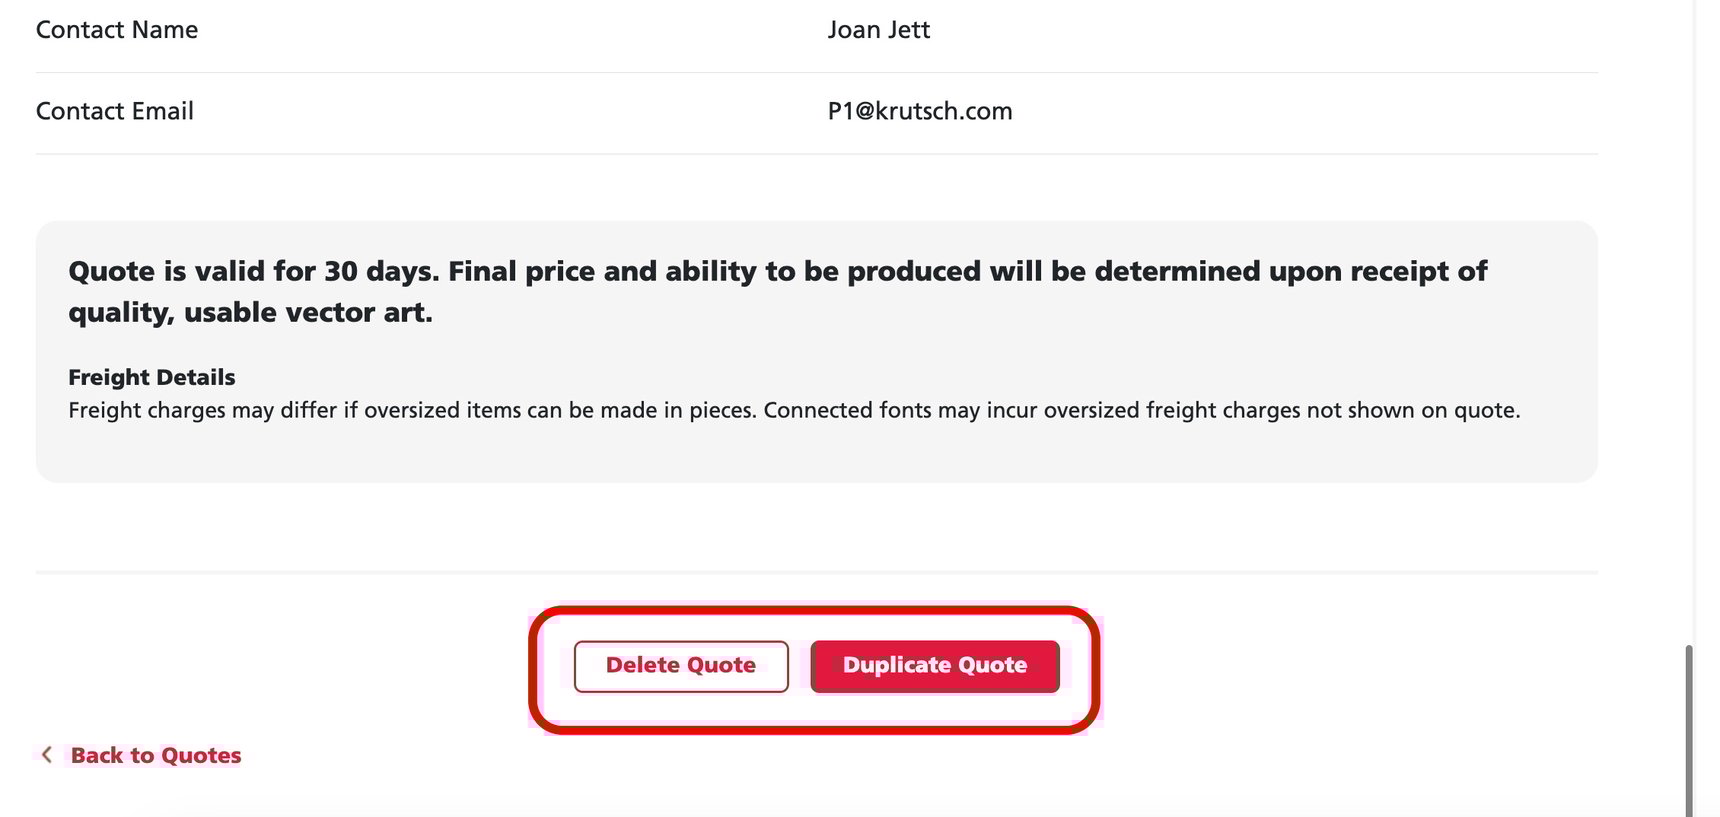Click the Delete Quote button
Screen dimensions: 1720x817
click(681, 666)
